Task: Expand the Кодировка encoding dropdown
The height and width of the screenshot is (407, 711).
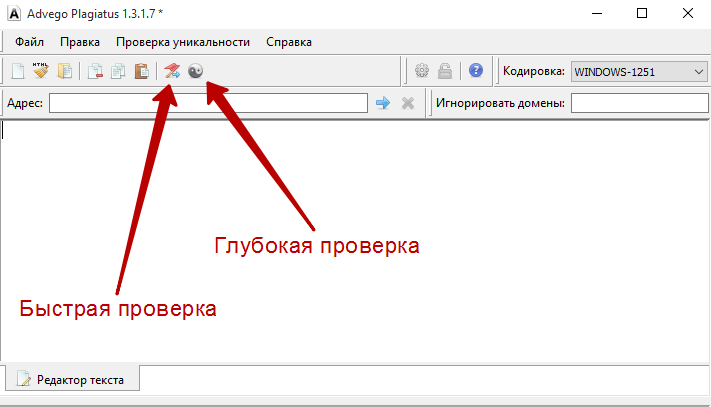Action: pyautogui.click(x=639, y=72)
